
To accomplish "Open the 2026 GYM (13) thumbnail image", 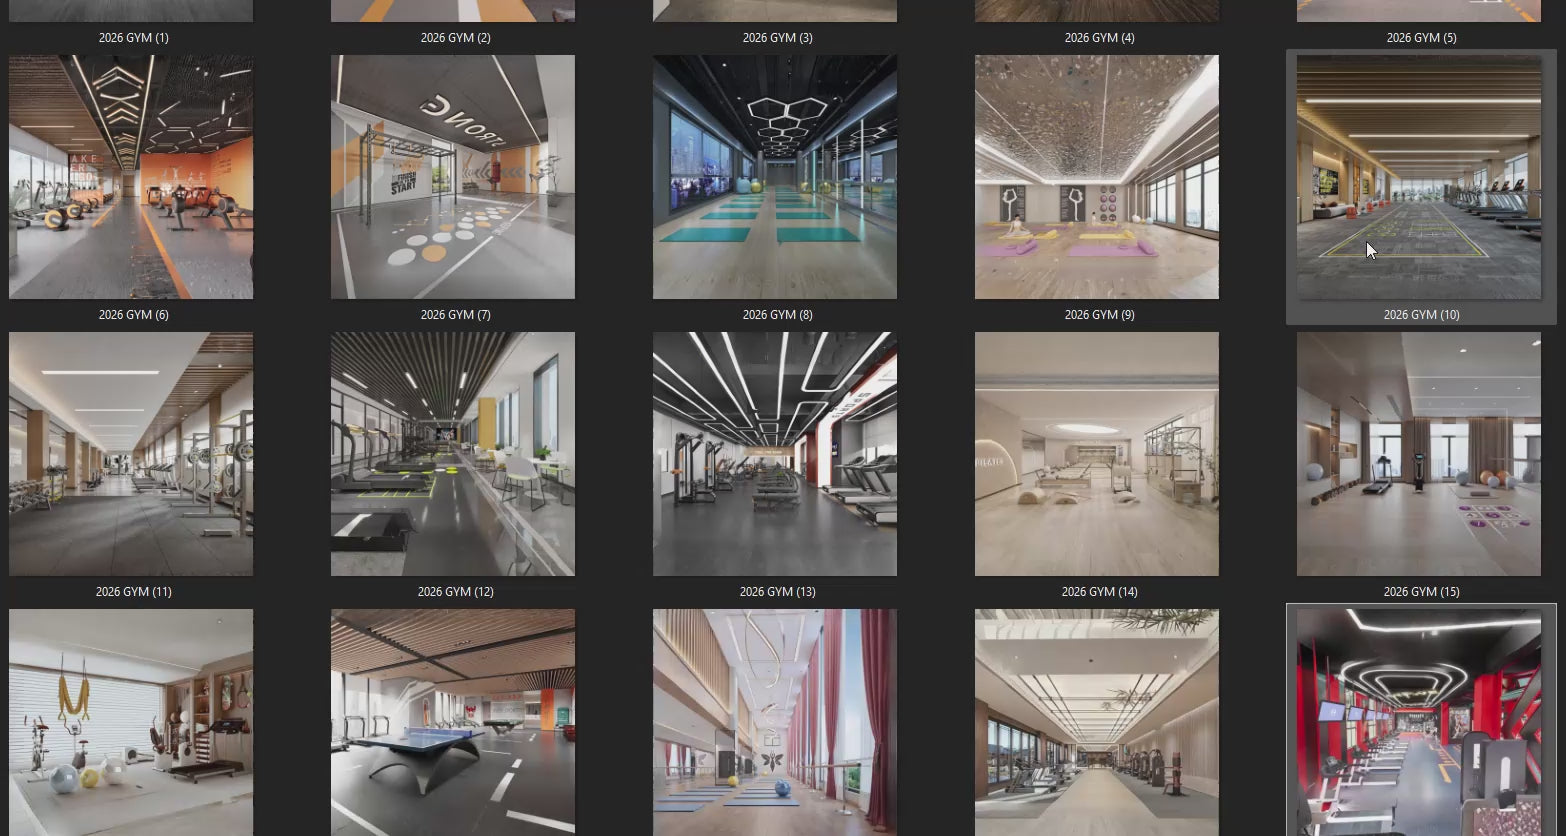I will pos(775,454).
